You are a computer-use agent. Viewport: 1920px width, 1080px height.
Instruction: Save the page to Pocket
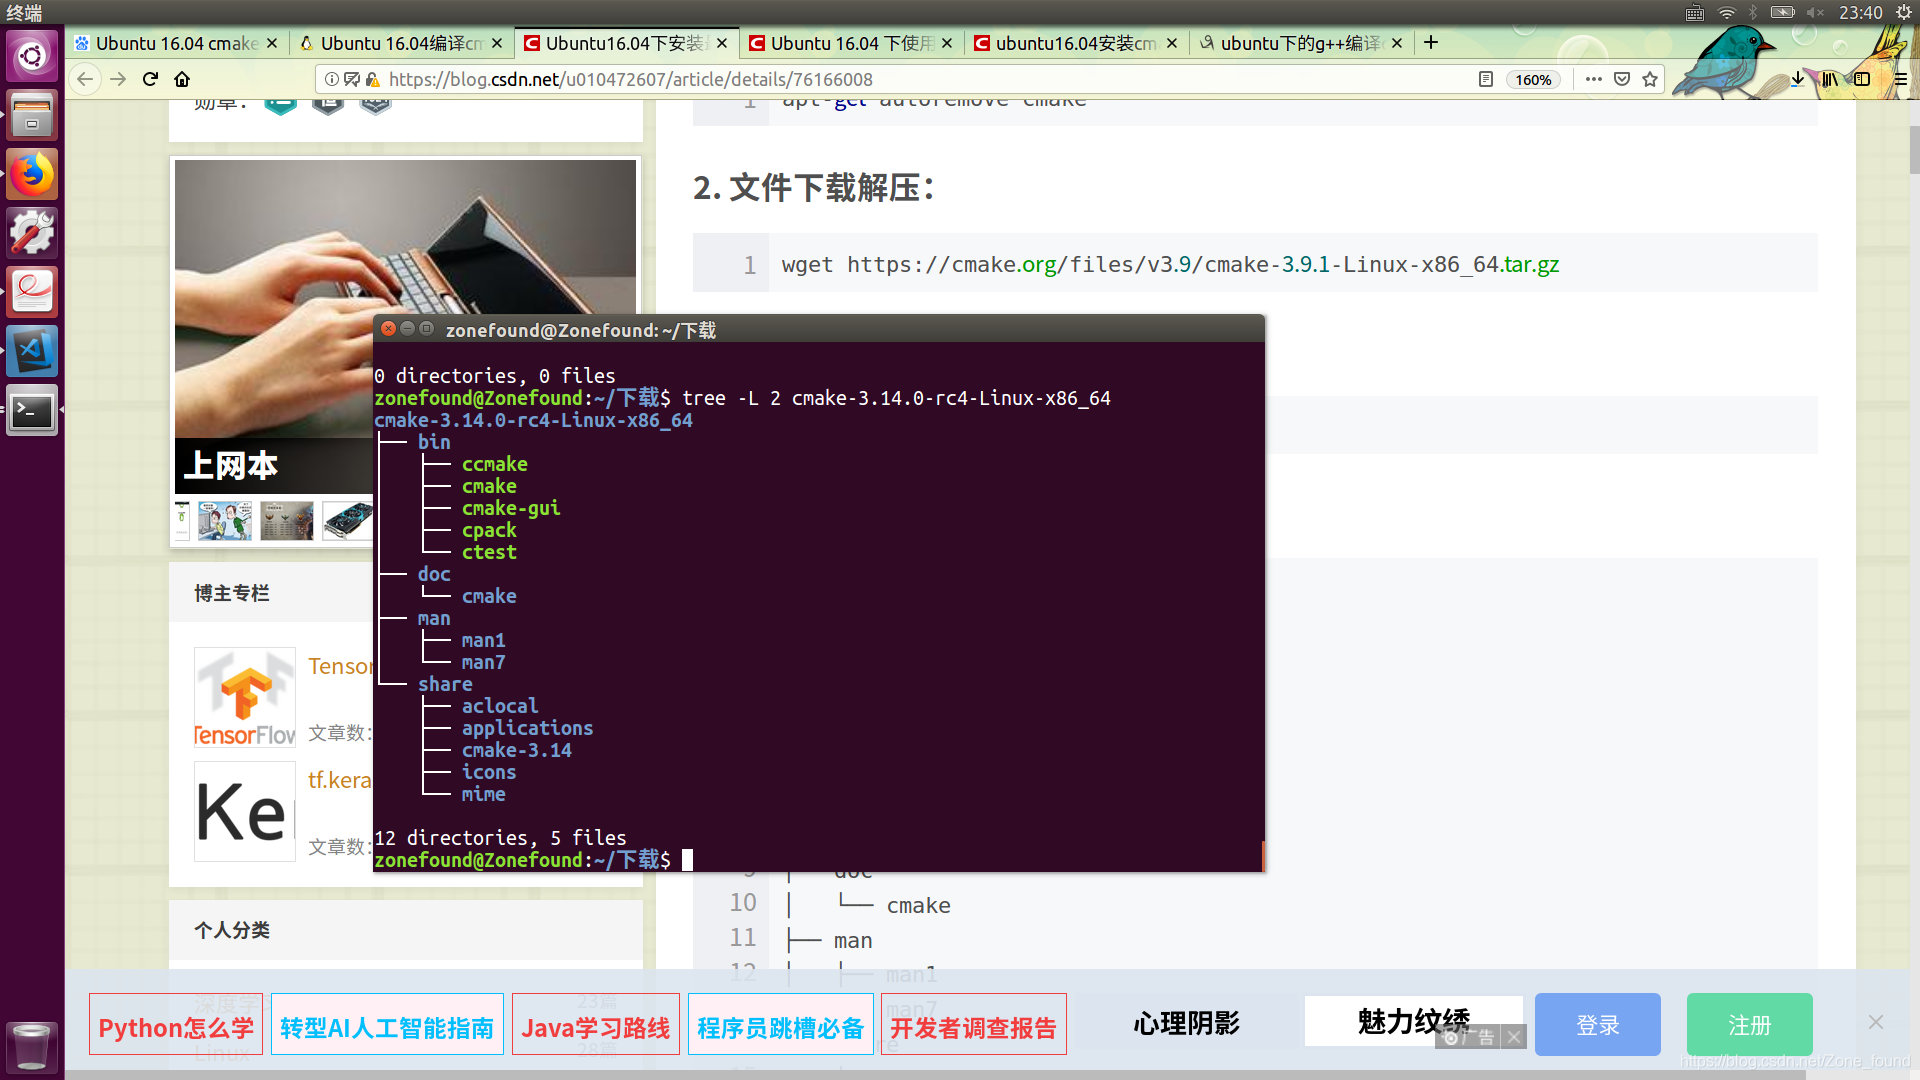pos(1622,79)
